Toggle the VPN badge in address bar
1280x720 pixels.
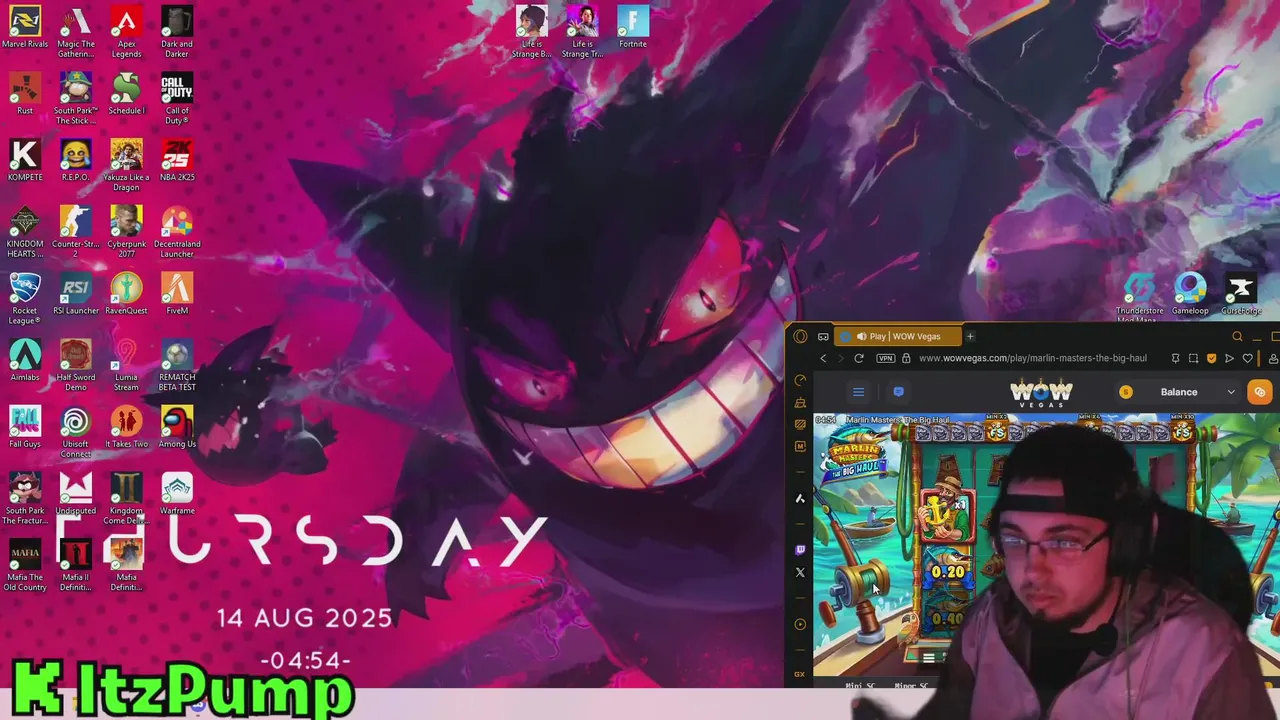[885, 358]
